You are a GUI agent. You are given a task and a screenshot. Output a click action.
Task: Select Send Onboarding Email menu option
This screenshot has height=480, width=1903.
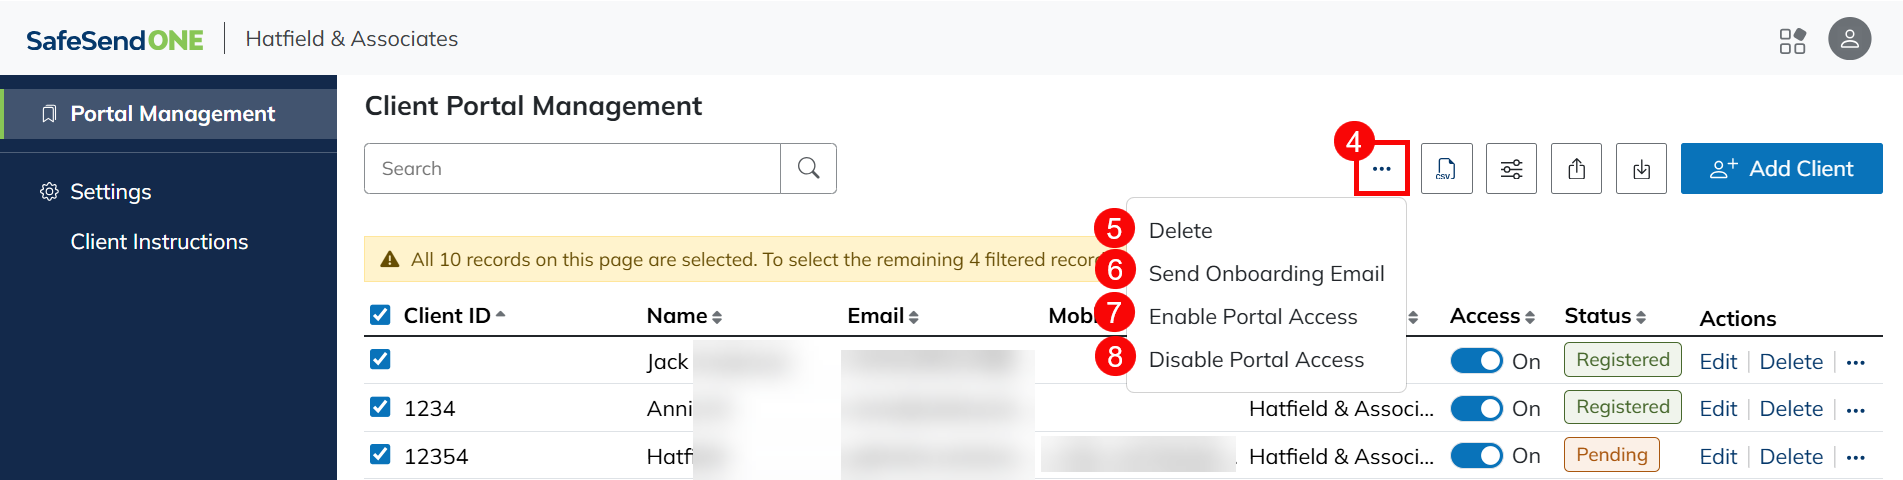[1266, 273]
